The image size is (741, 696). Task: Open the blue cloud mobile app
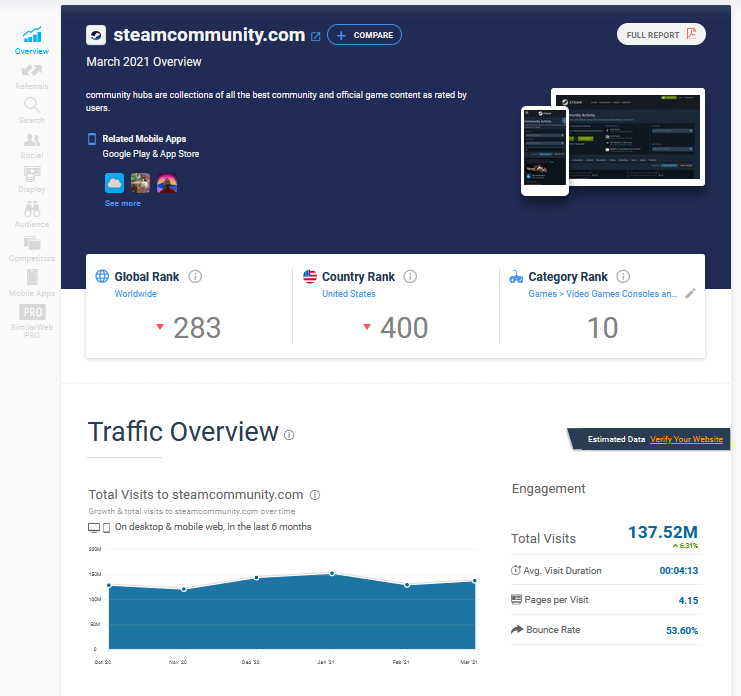(x=114, y=183)
